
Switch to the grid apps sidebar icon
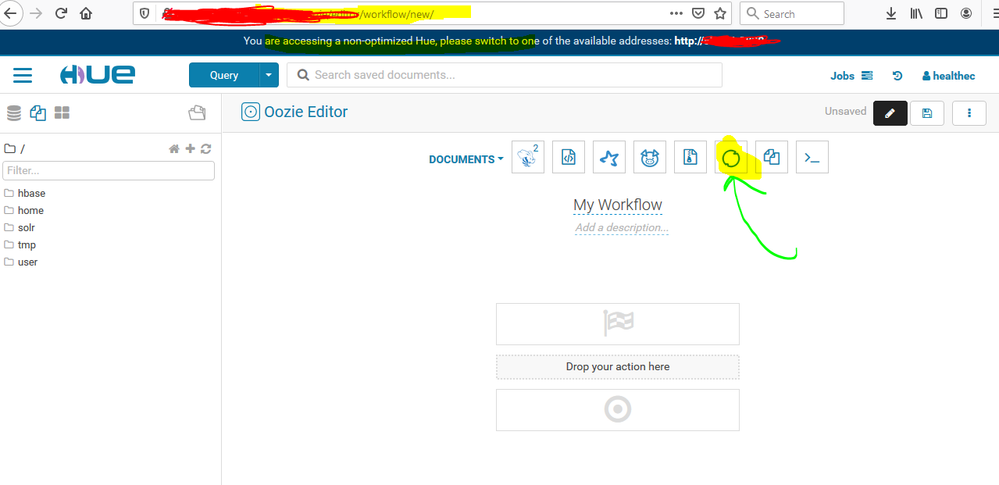tap(62, 113)
